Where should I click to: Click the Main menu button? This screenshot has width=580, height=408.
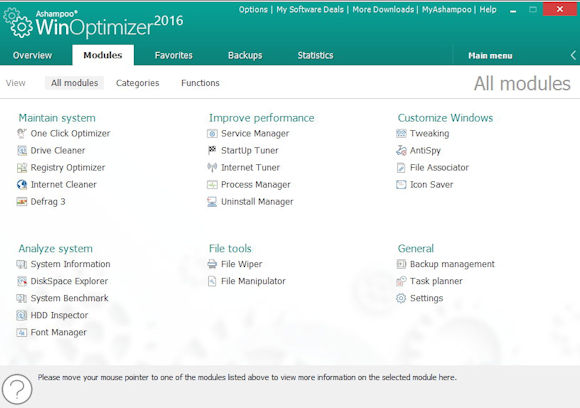[x=490, y=56]
